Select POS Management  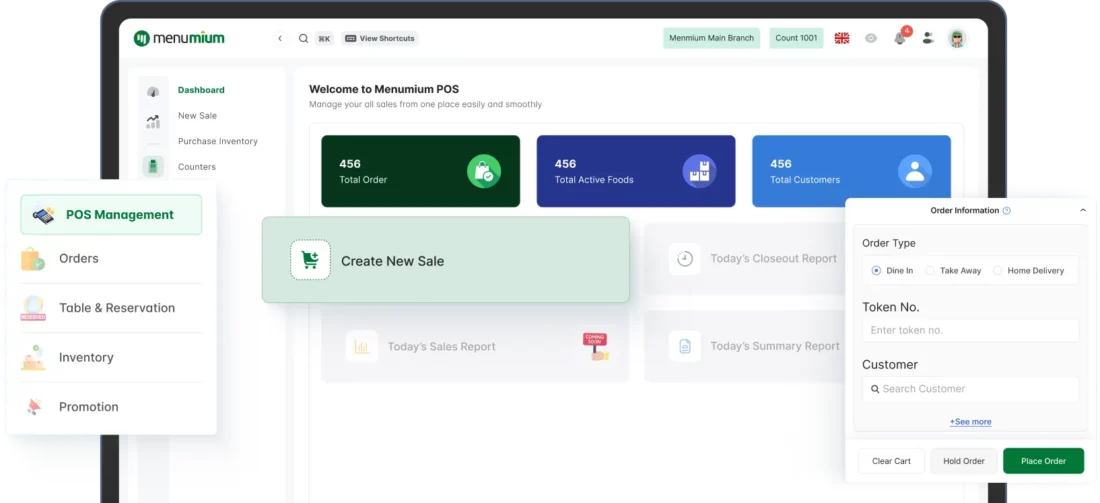(111, 215)
